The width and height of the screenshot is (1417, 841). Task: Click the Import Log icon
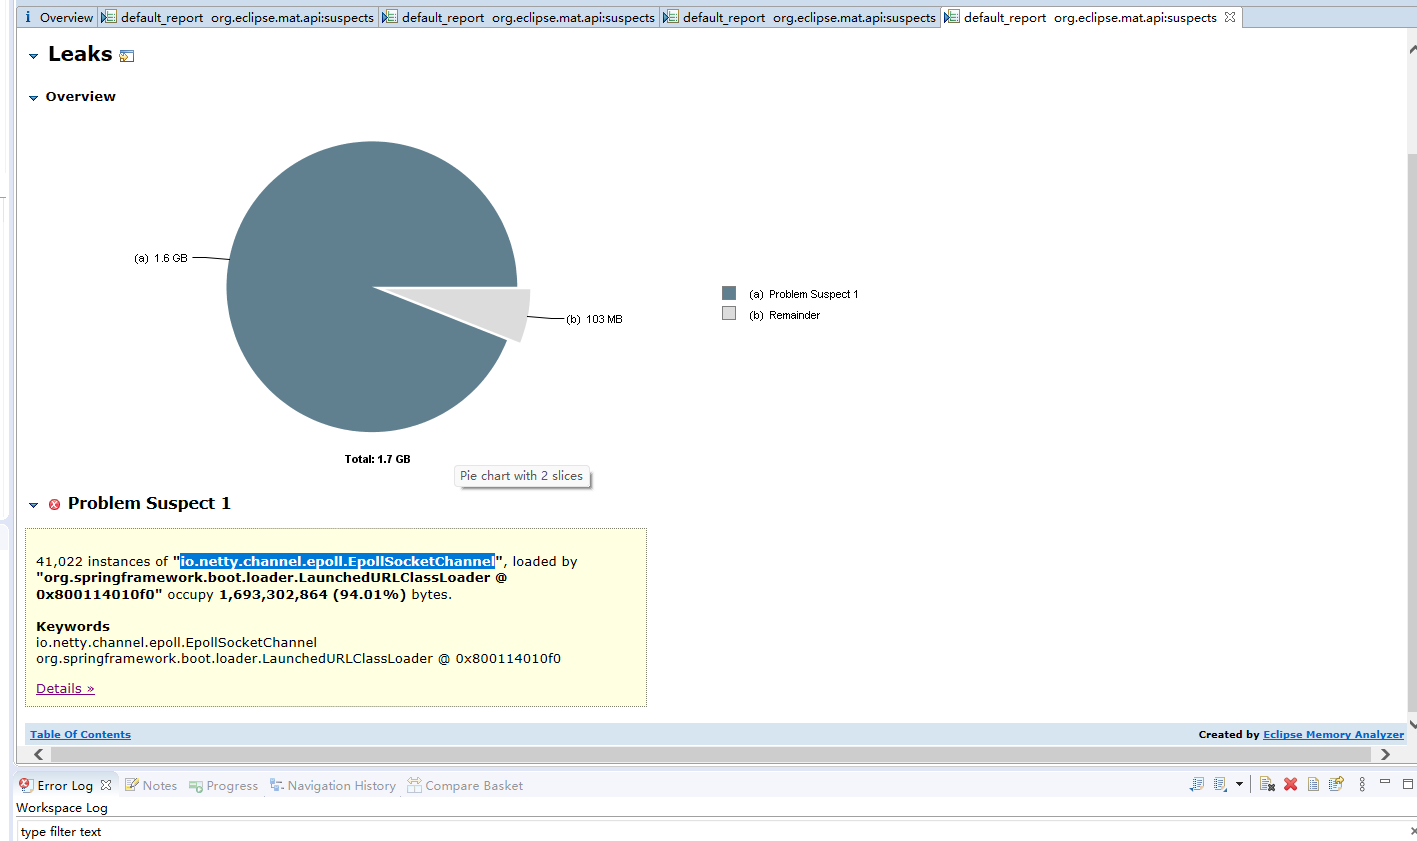(1220, 784)
